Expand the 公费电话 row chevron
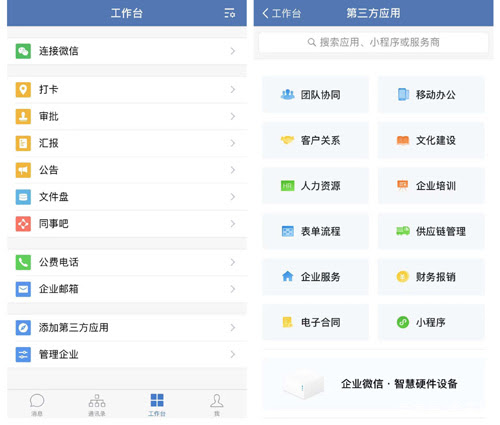500x425 pixels. pos(233,262)
